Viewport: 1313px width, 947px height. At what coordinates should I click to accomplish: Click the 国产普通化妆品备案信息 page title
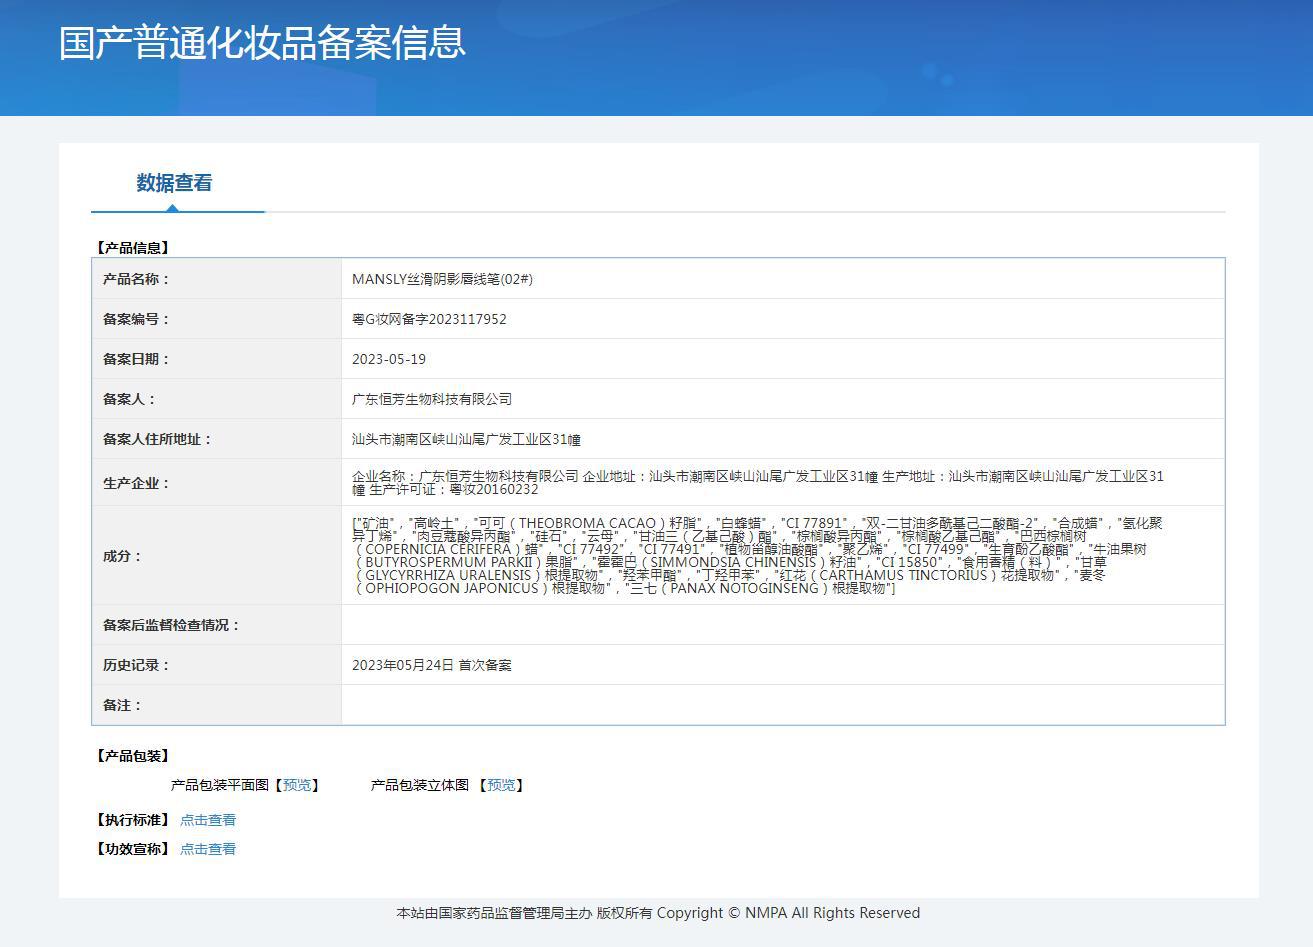[262, 43]
